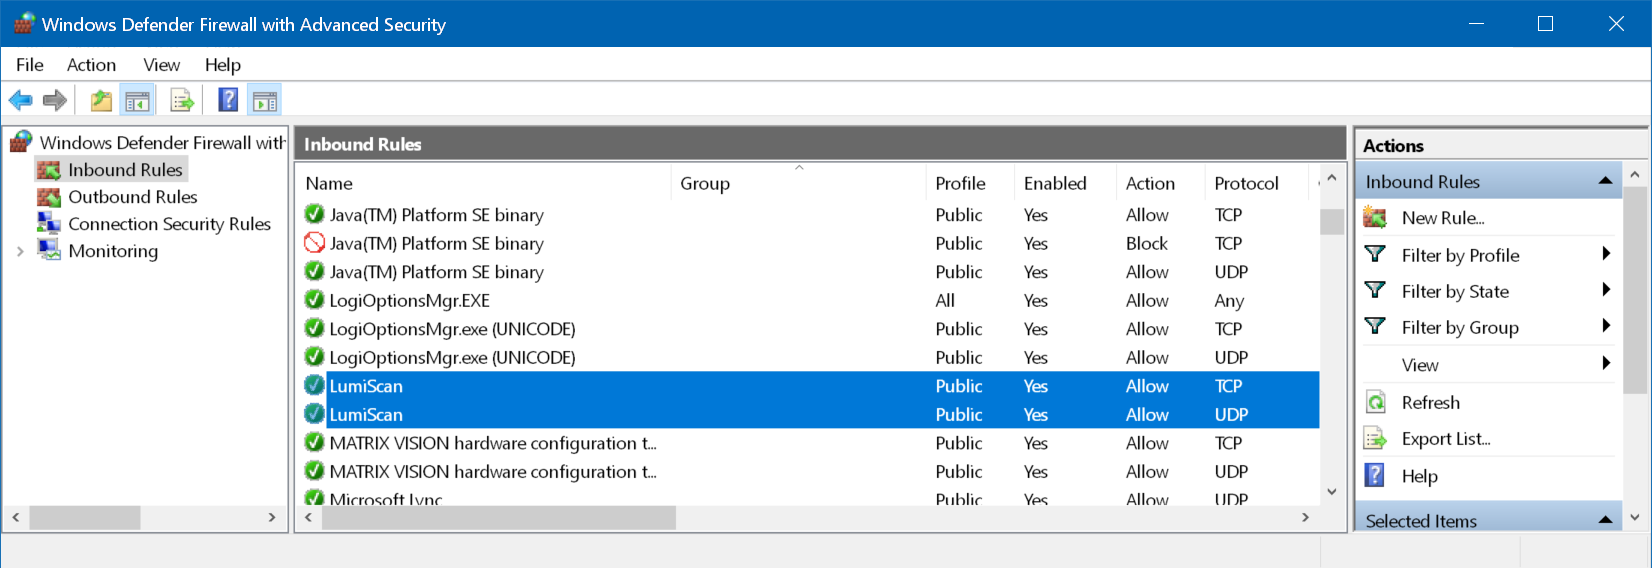The width and height of the screenshot is (1652, 568).
Task: Sort rules by the Action column header
Action: click(1159, 183)
